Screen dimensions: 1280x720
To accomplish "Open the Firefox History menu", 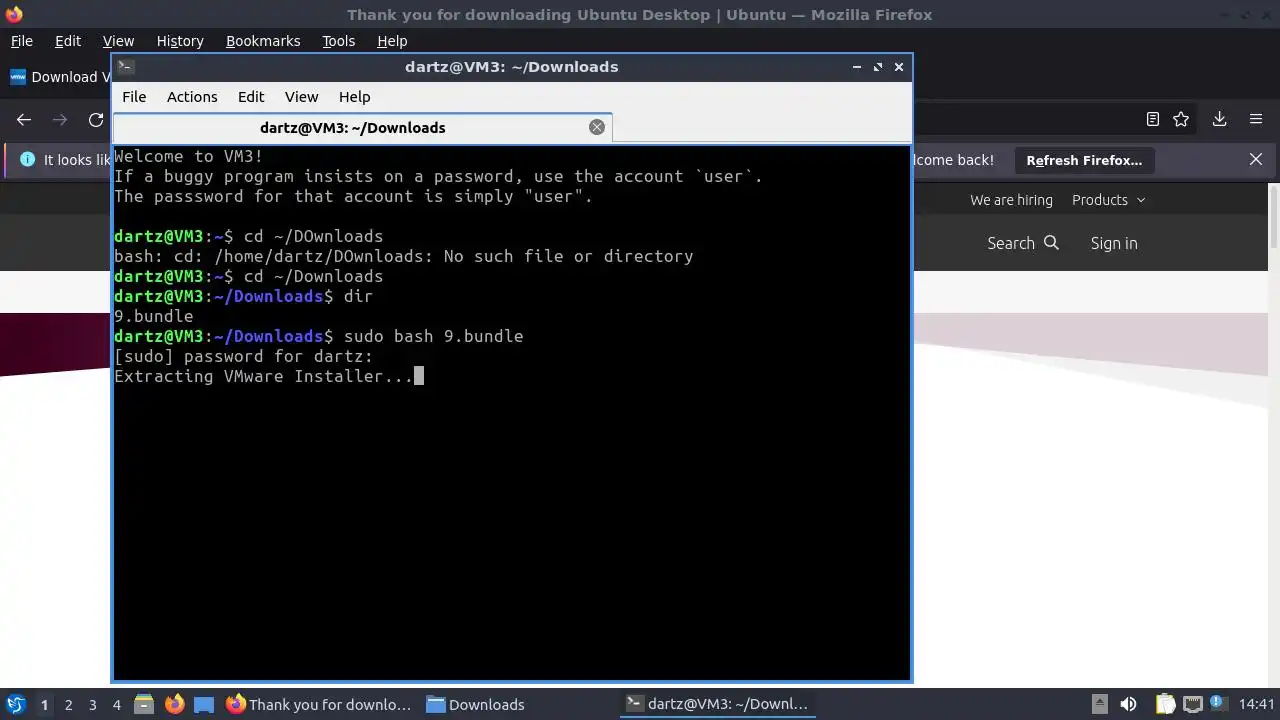I will 180,41.
